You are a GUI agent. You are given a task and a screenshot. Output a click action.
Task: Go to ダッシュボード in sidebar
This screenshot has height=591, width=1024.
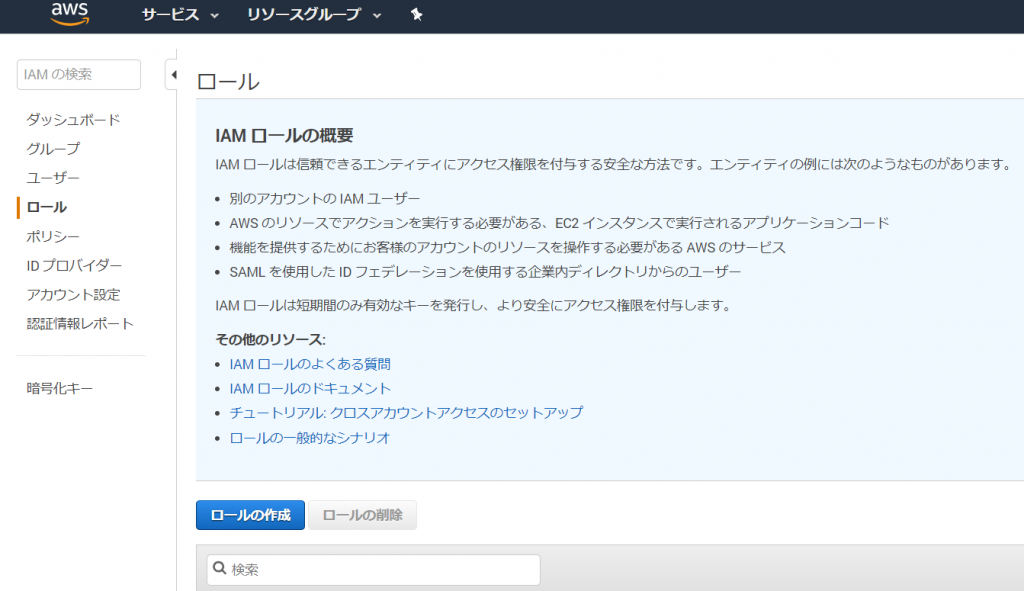click(x=73, y=120)
